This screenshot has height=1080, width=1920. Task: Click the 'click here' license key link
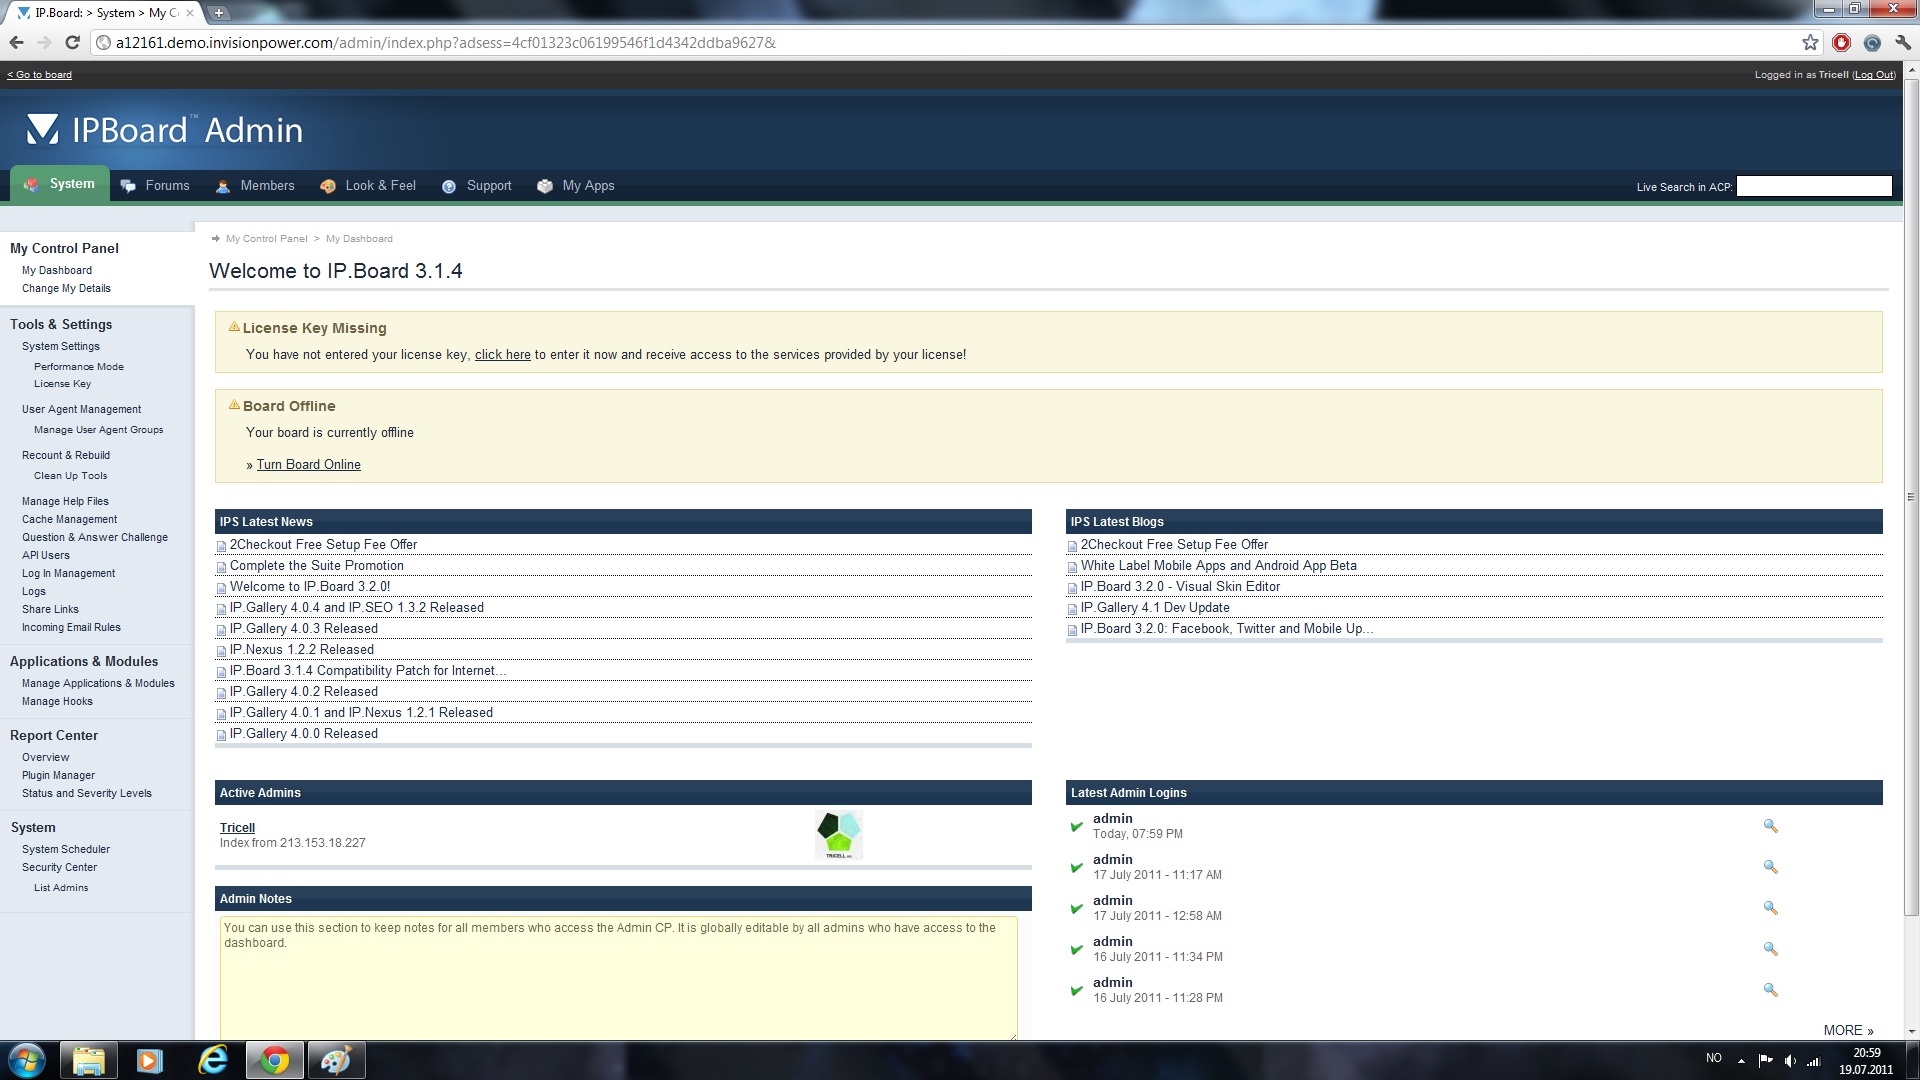click(503, 354)
